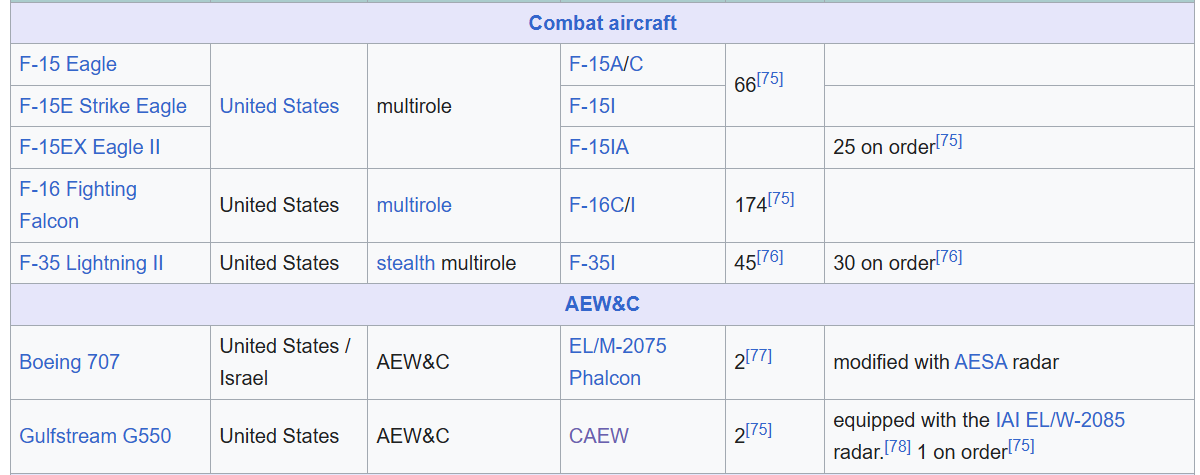
Task: Click multirole link in F-16 row
Action: click(414, 205)
